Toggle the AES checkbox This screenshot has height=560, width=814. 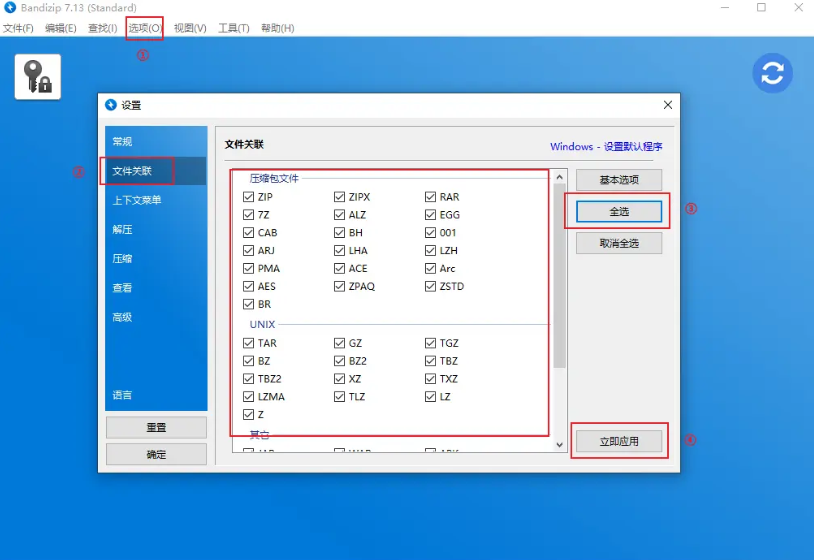[248, 286]
